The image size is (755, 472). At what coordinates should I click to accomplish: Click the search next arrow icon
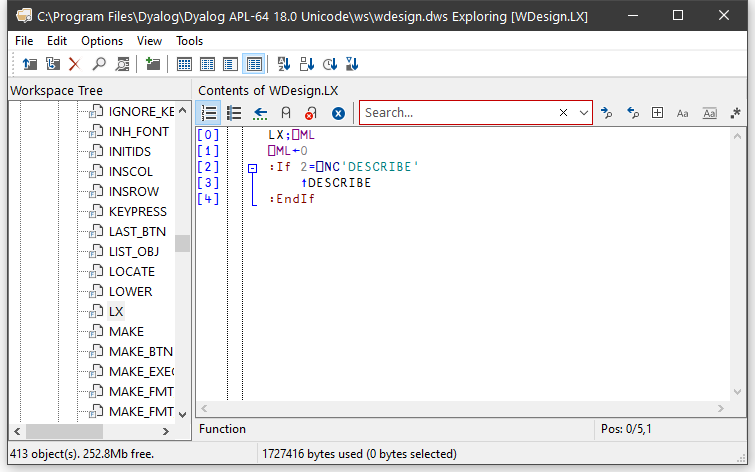coord(607,113)
